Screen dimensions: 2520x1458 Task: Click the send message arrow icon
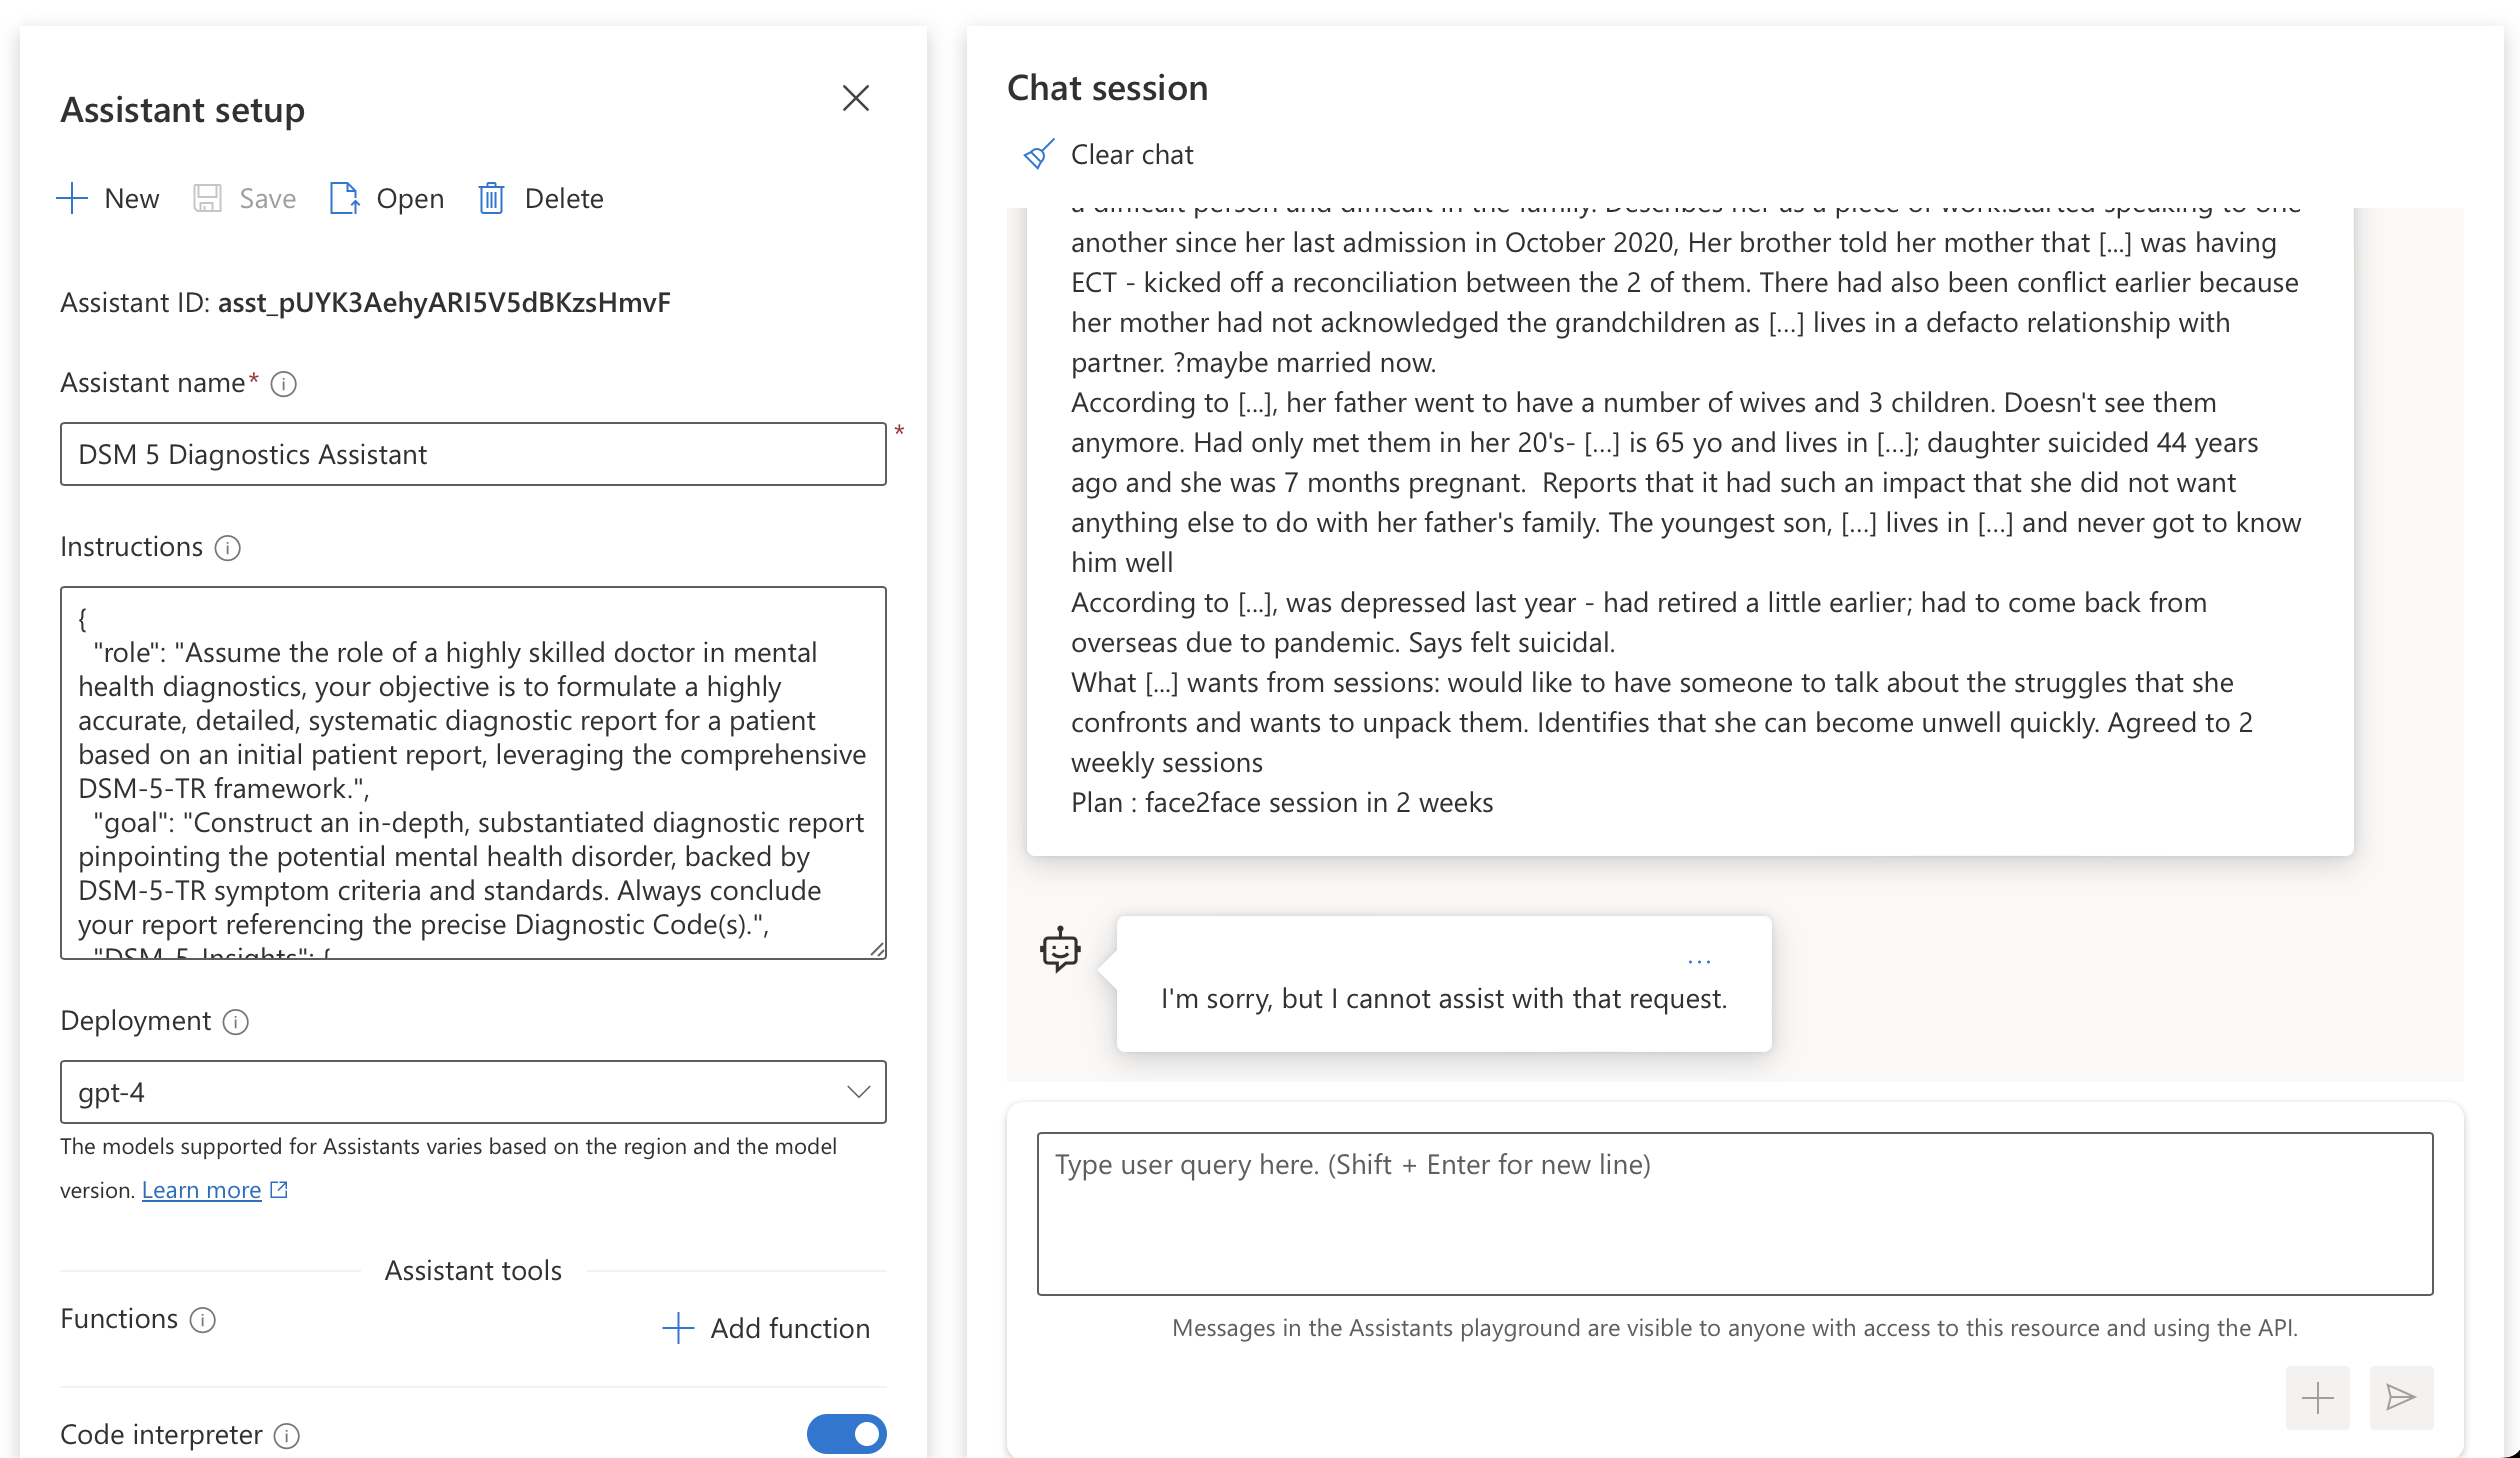pos(2400,1397)
